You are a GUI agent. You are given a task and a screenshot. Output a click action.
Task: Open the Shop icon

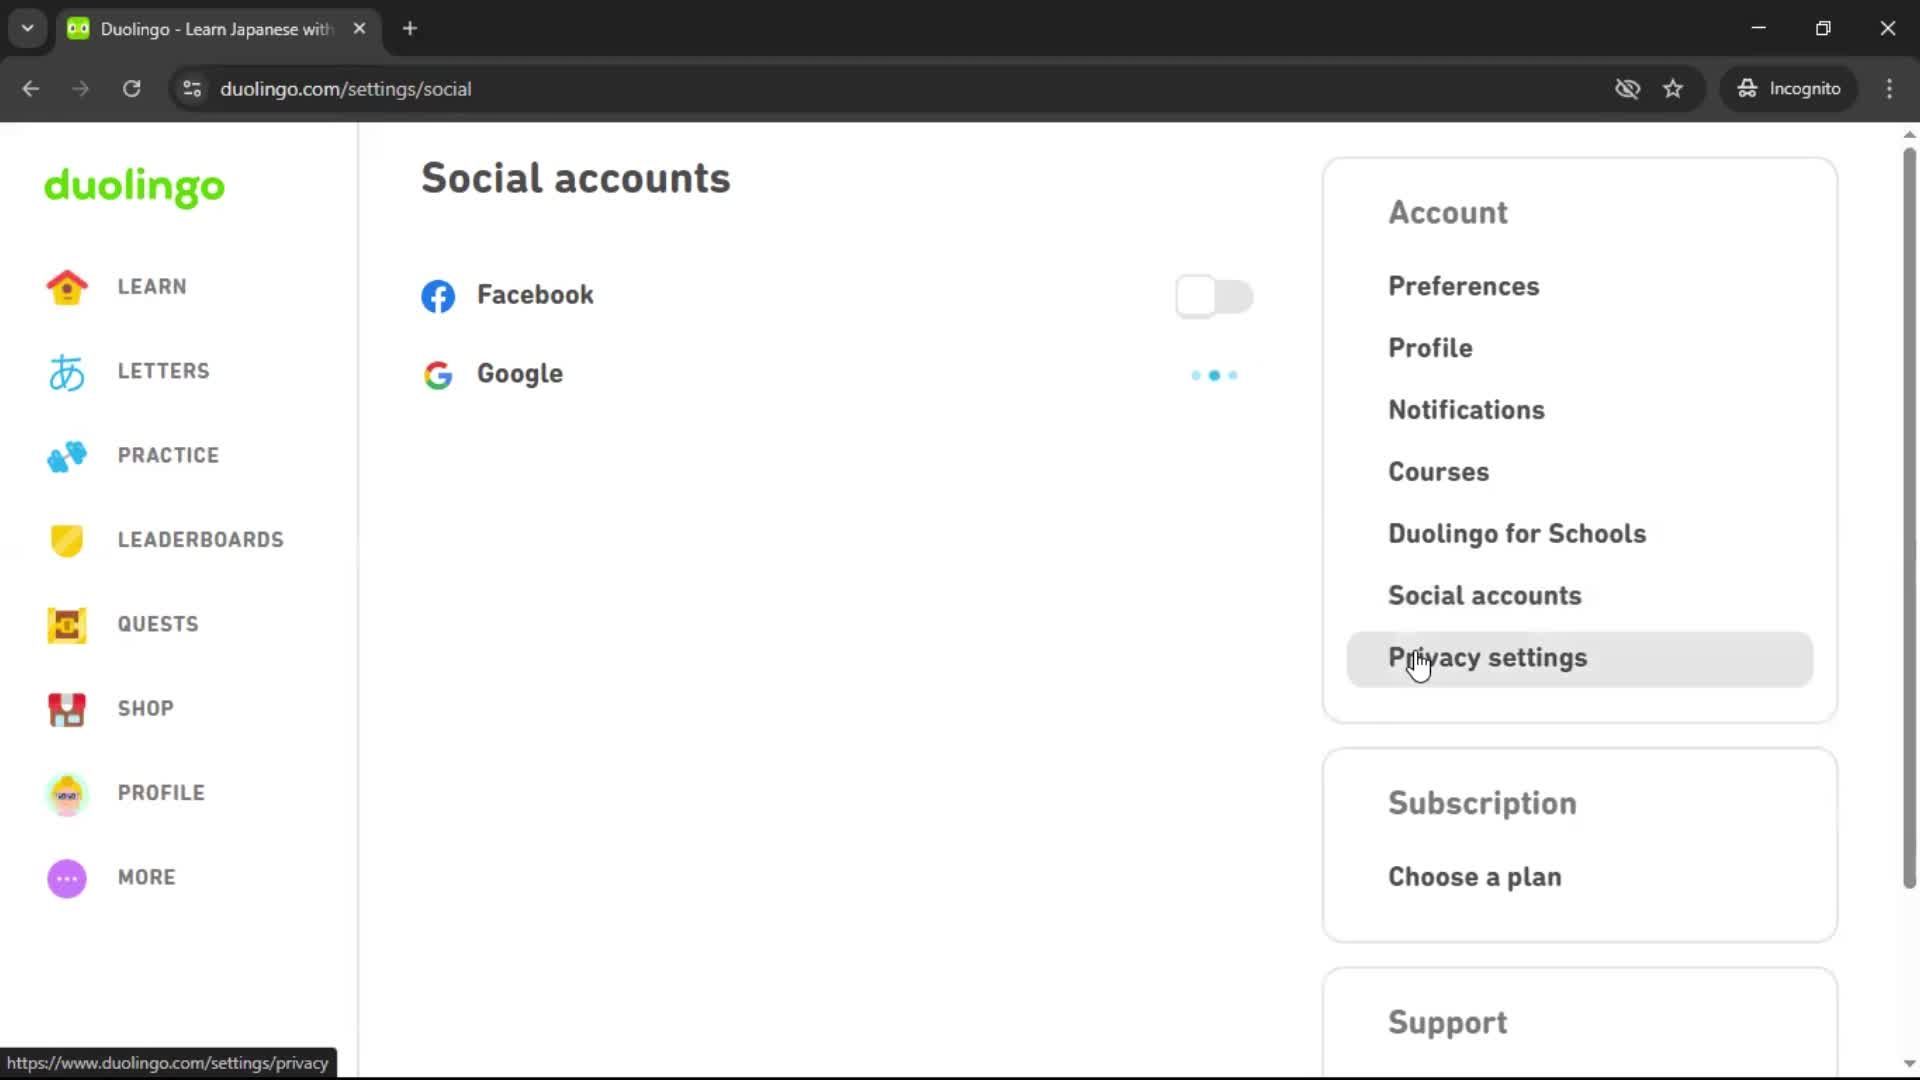click(x=66, y=710)
